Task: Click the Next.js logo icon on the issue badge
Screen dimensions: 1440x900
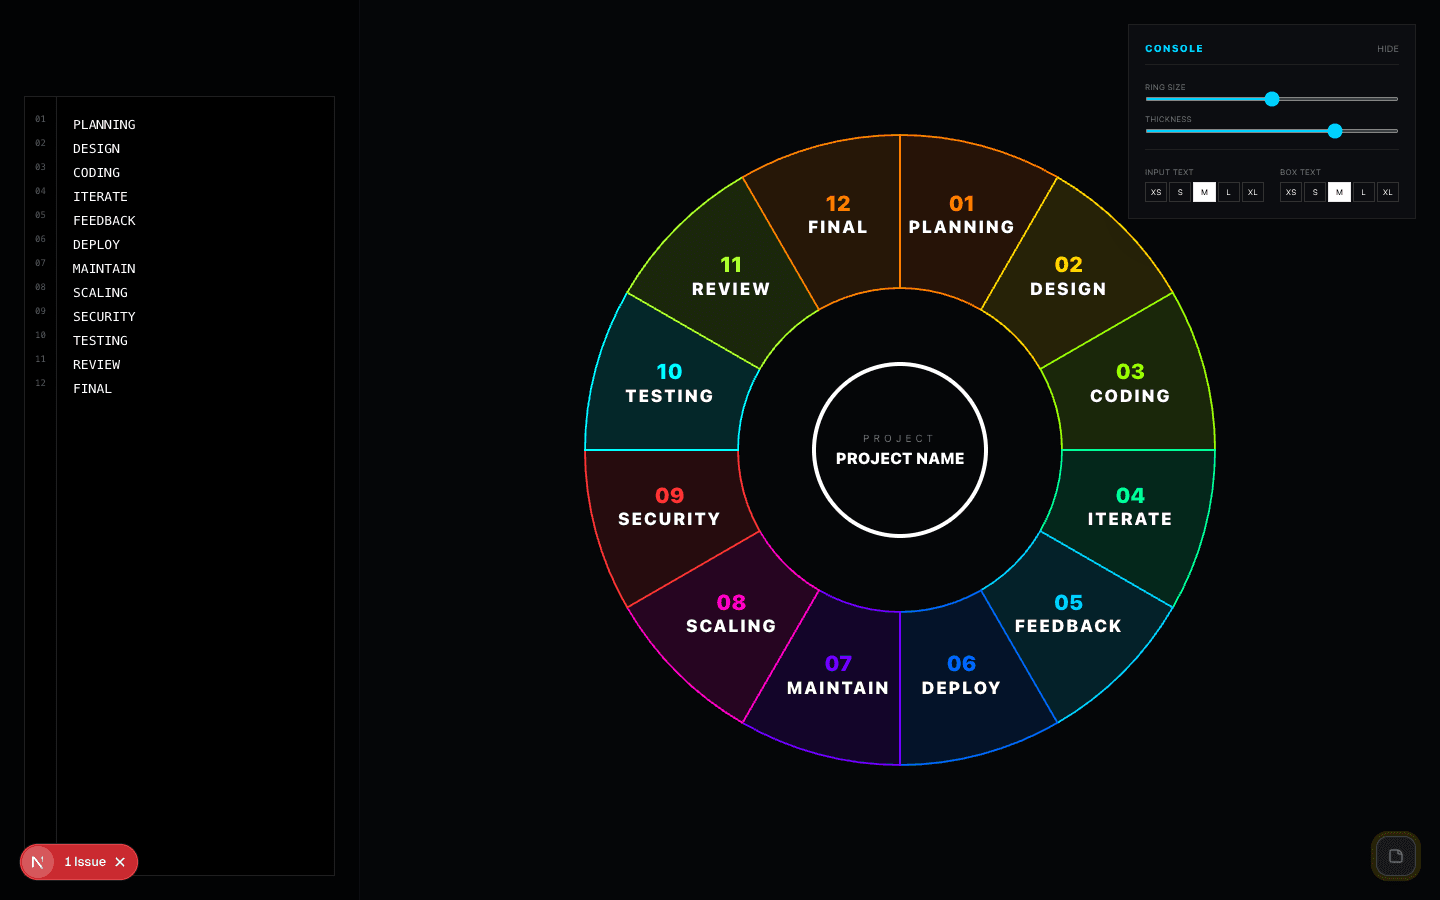Action: 38,862
